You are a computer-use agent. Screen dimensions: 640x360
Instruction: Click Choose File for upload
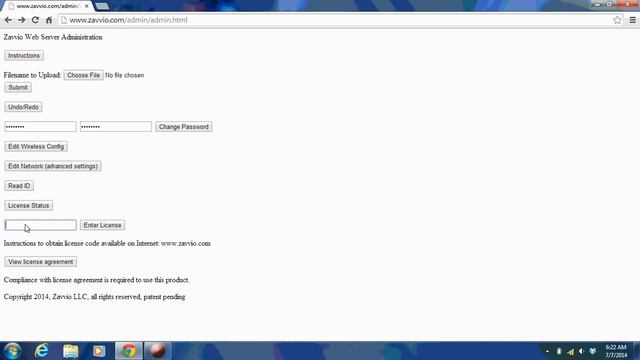point(83,75)
